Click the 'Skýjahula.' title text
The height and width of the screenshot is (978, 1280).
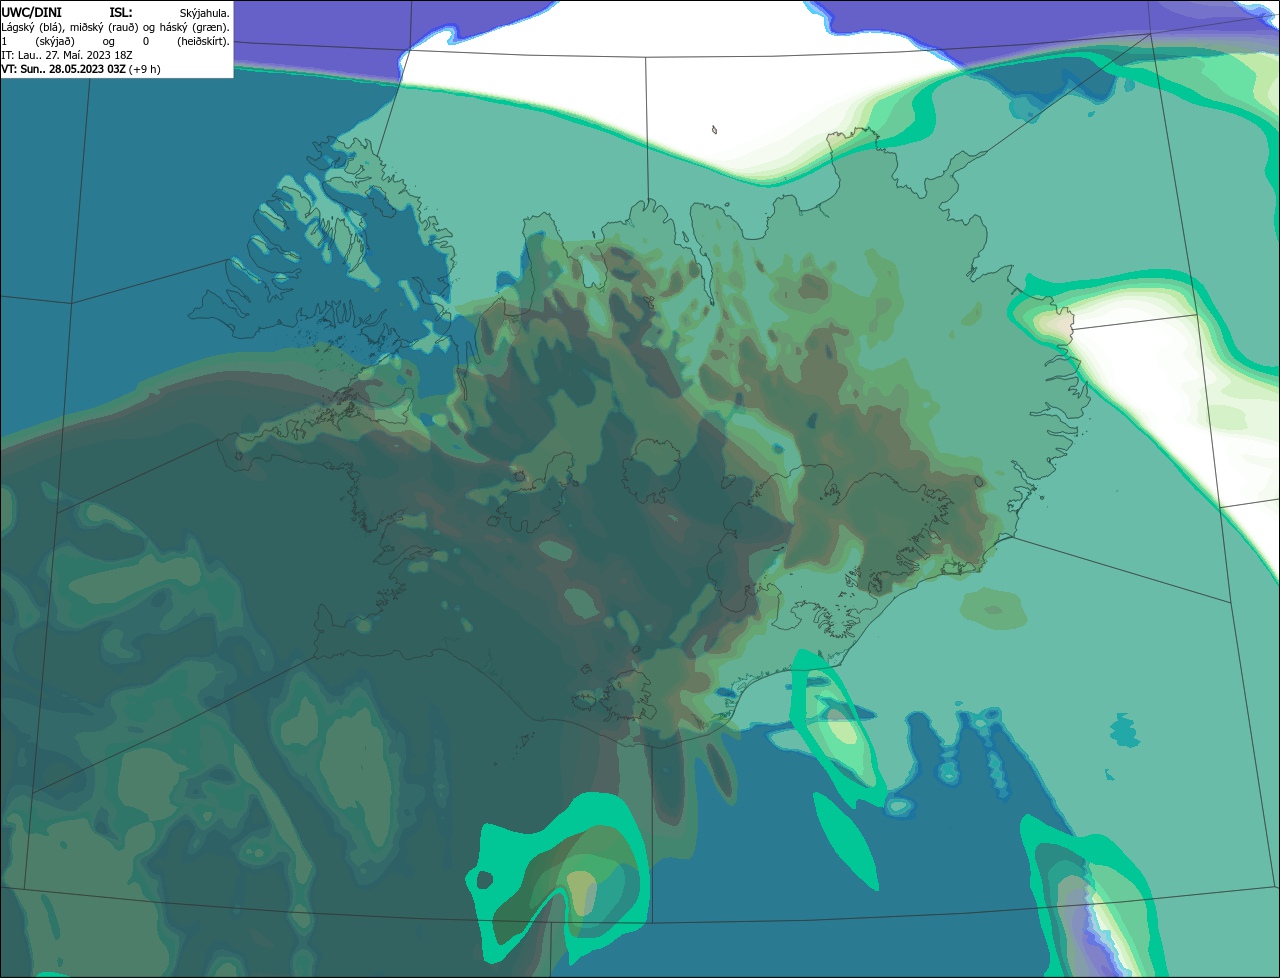[204, 13]
